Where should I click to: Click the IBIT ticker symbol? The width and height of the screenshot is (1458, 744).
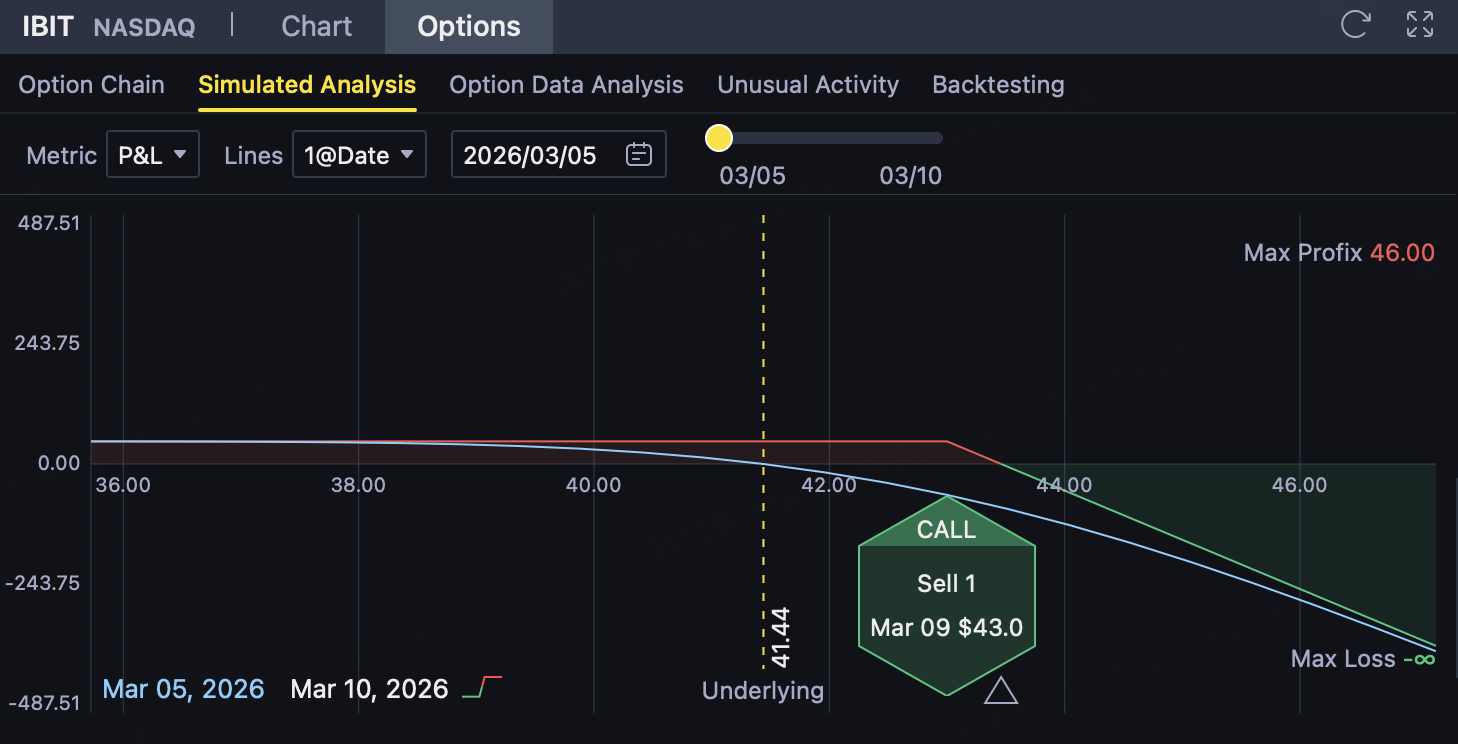48,26
